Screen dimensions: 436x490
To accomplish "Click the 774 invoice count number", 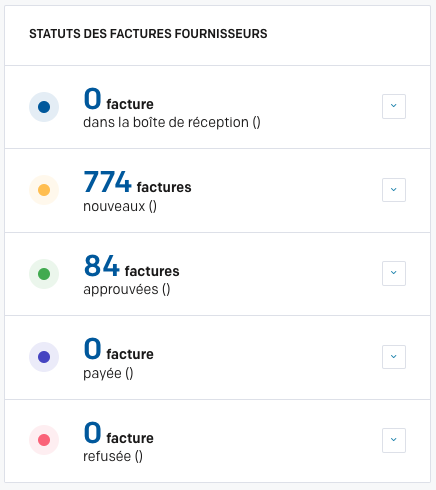I will (x=107, y=182).
